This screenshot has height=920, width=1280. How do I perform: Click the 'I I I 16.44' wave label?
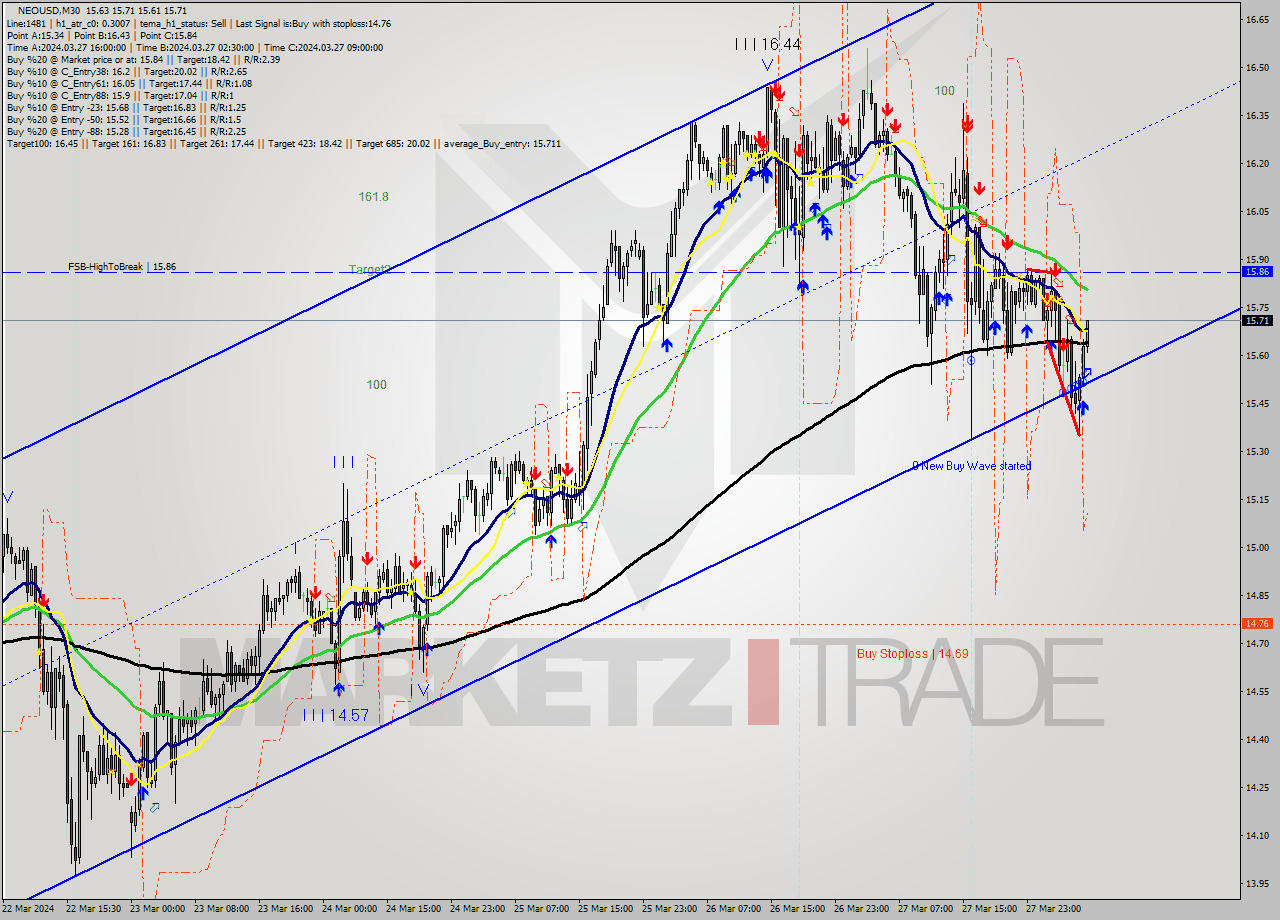click(x=767, y=44)
